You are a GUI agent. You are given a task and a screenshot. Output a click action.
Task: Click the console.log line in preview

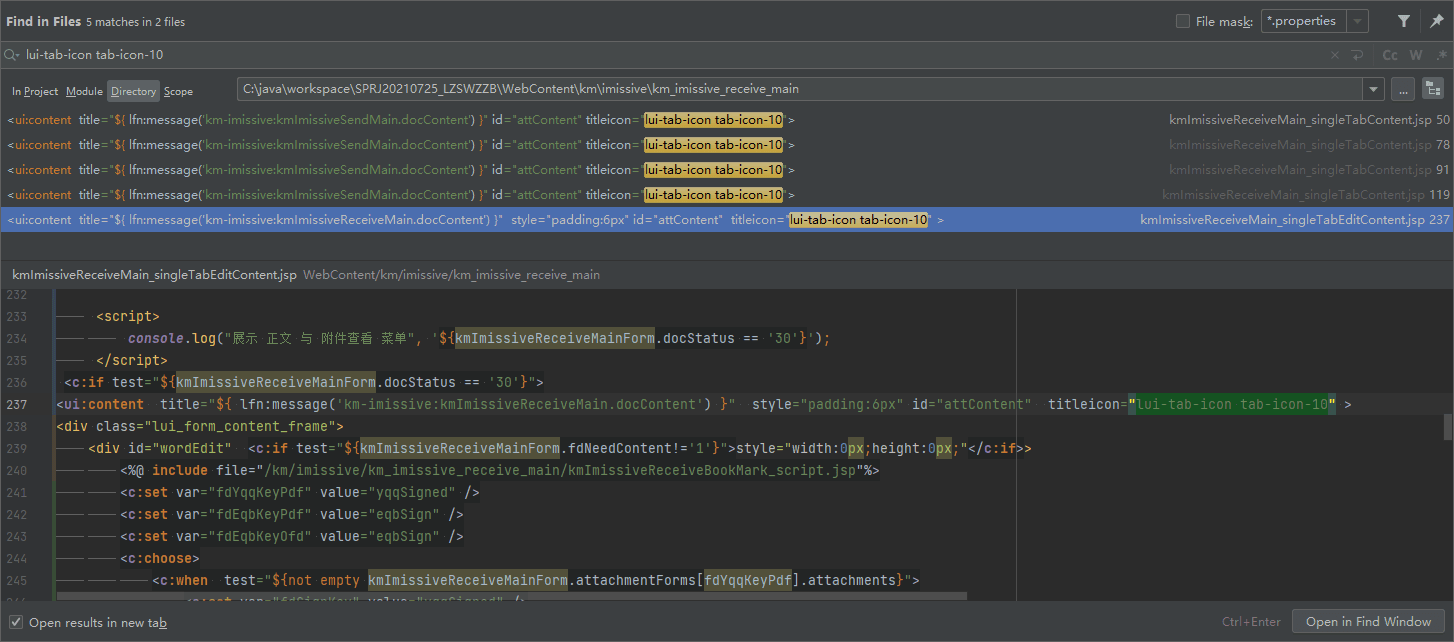click(x=479, y=338)
